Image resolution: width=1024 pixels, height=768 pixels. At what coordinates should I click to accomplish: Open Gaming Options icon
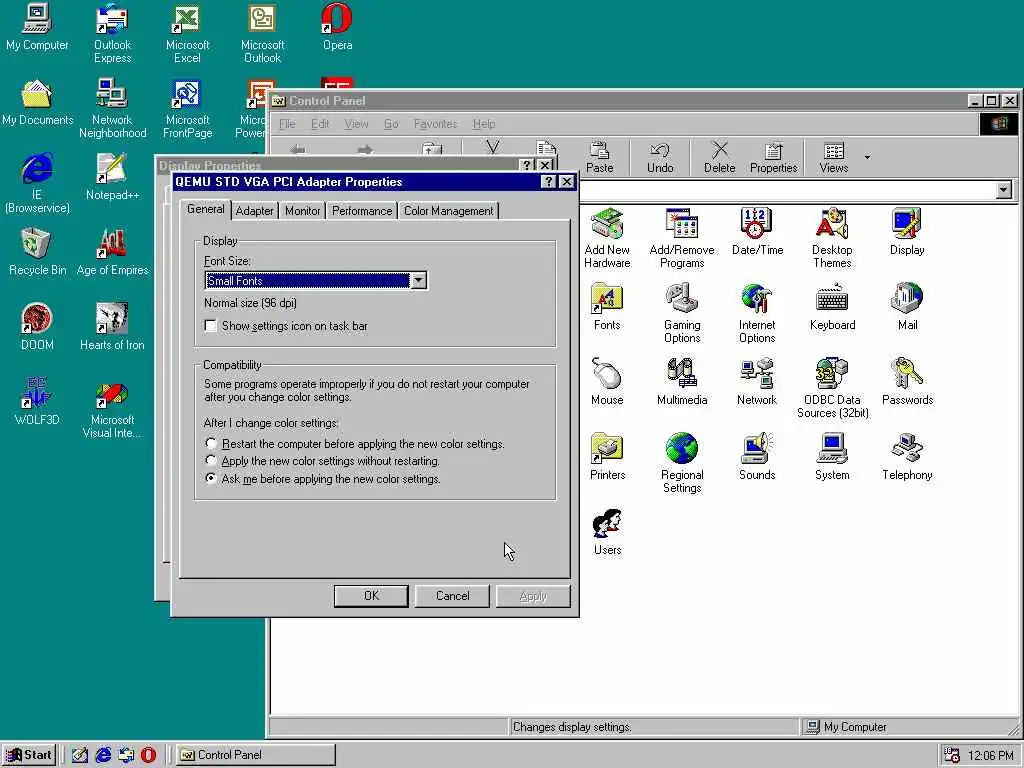682,313
